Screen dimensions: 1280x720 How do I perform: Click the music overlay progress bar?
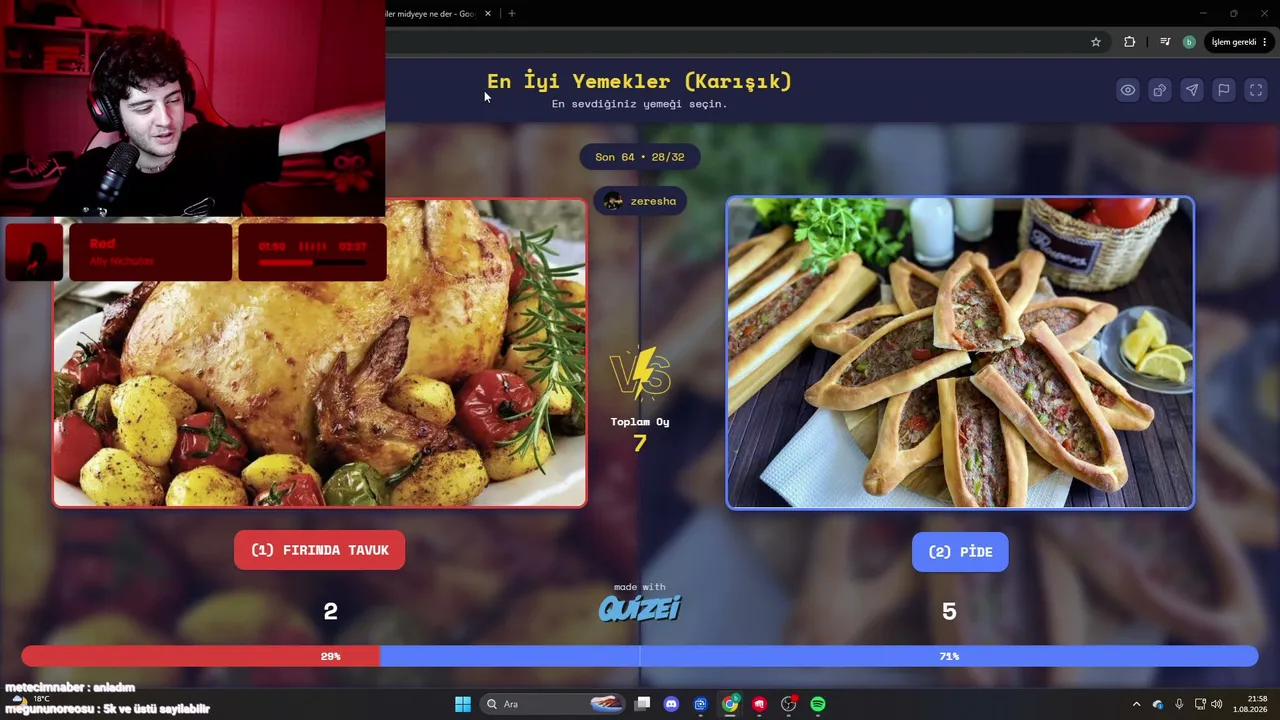click(312, 264)
